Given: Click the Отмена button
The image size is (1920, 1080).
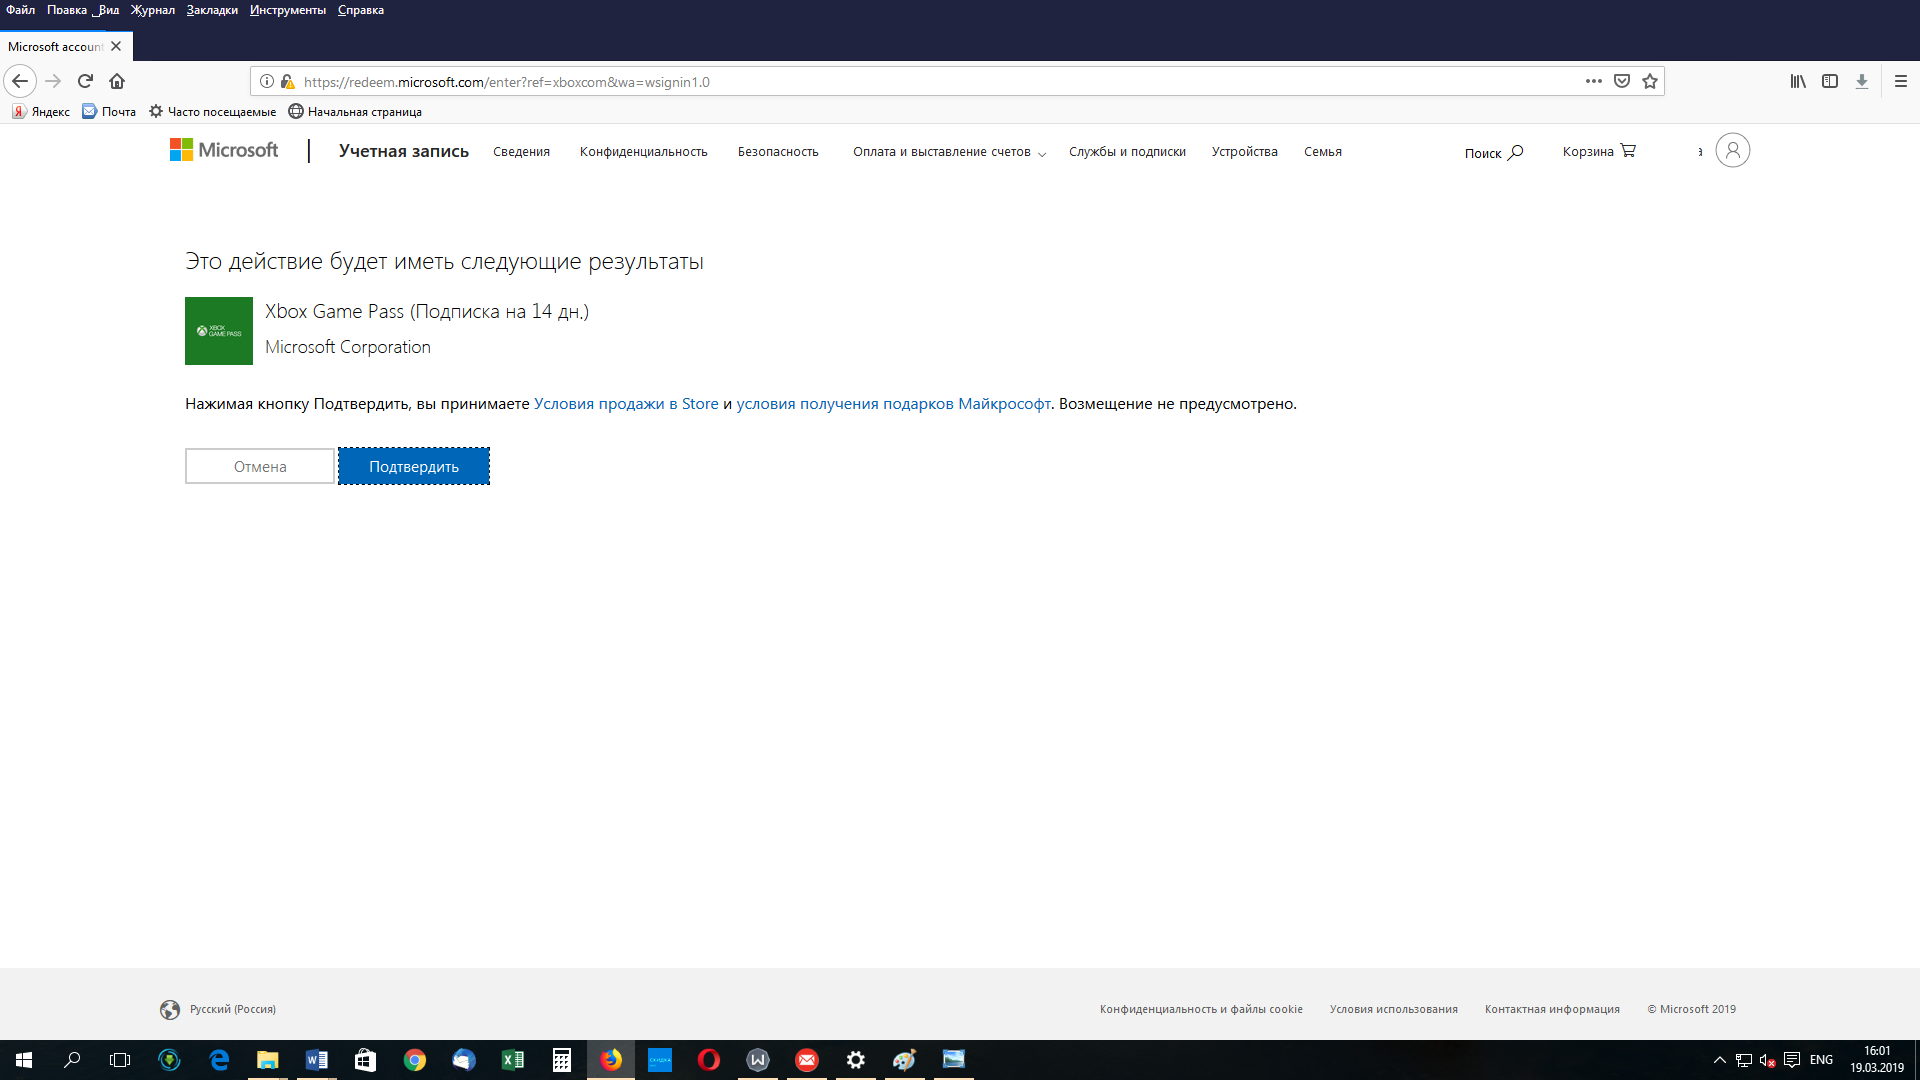Looking at the screenshot, I should pos(260,466).
